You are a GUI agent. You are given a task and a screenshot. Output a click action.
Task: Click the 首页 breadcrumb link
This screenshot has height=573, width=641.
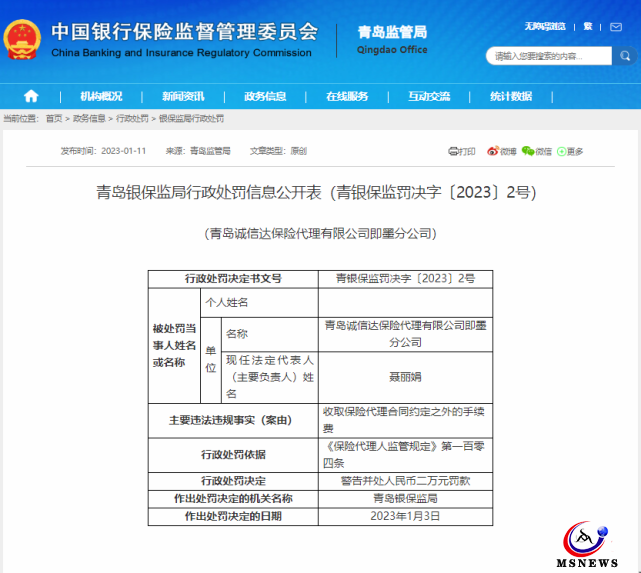click(54, 118)
